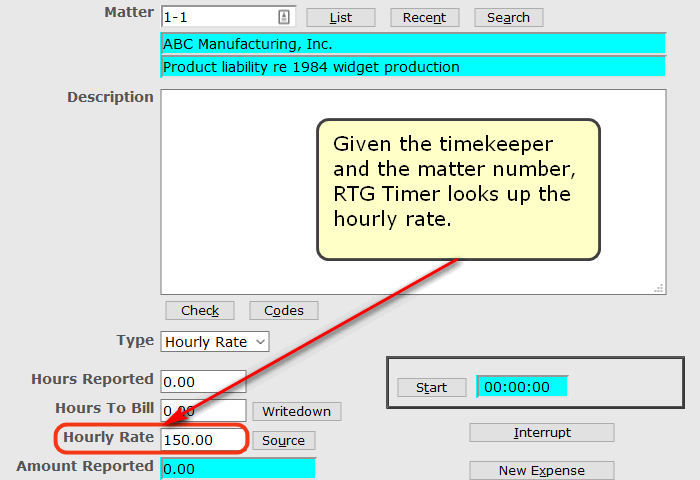Click the Description field label
700x480 pixels.
pos(110,97)
